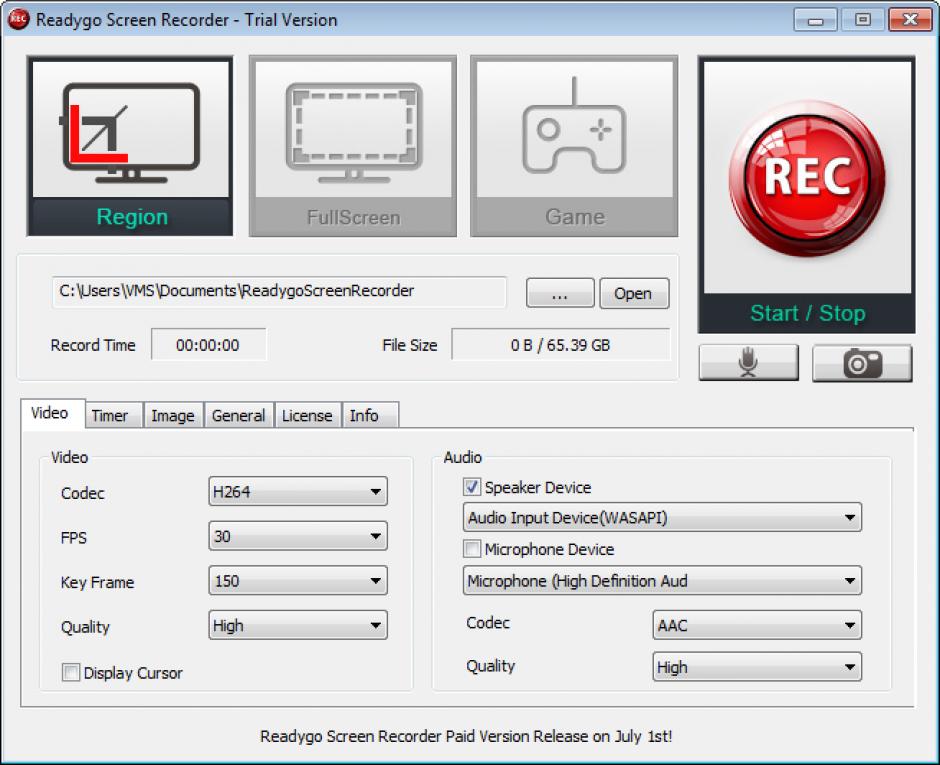This screenshot has width=940, height=765.
Task: Enable the Display Cursor checkbox
Action: 70,672
